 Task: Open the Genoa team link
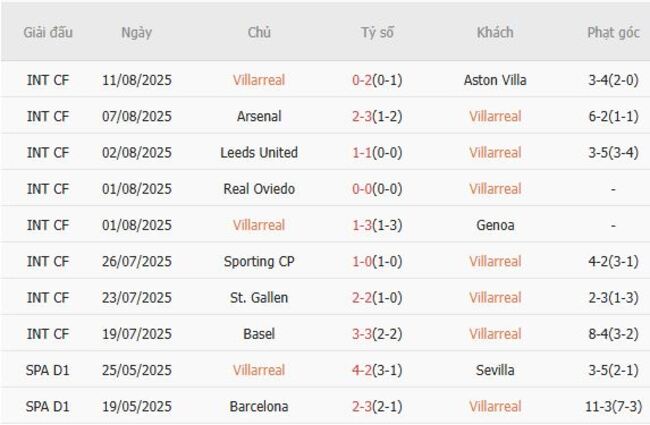[495, 225]
